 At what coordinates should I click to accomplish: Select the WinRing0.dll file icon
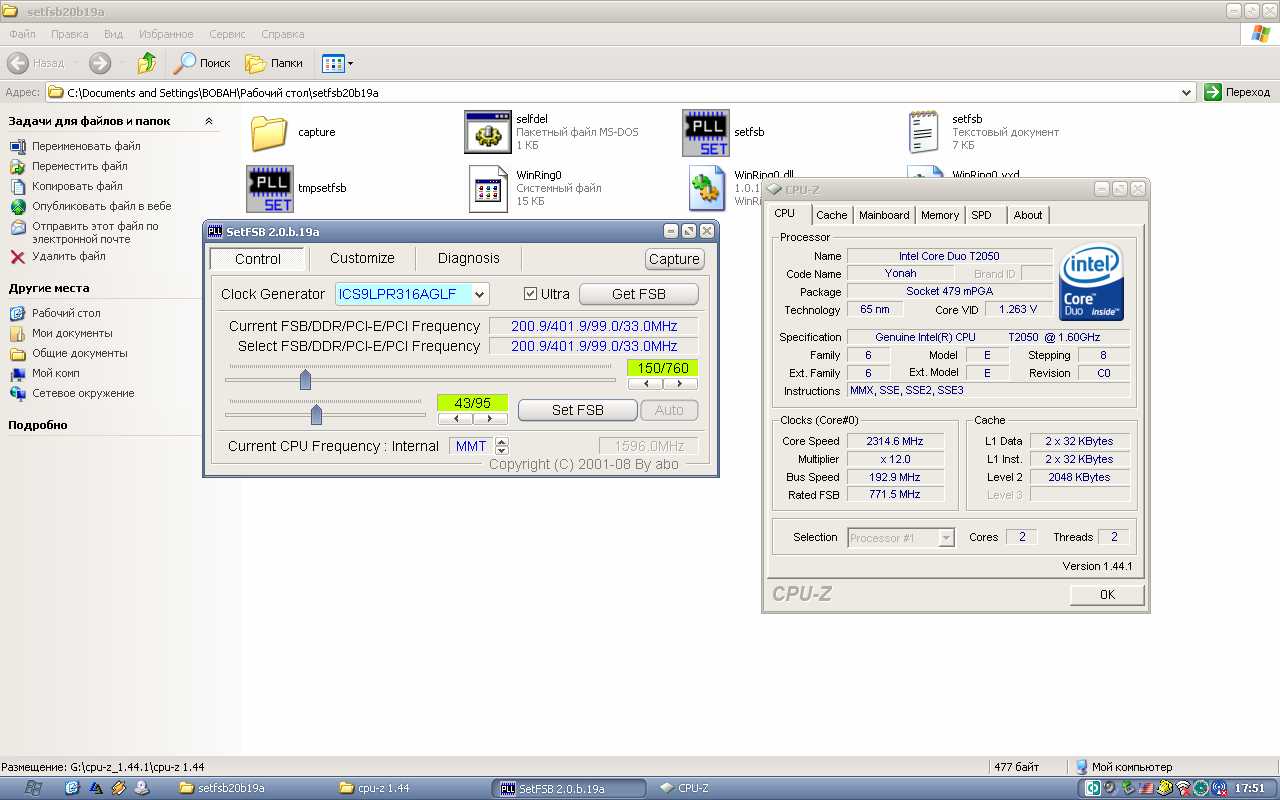tap(706, 189)
